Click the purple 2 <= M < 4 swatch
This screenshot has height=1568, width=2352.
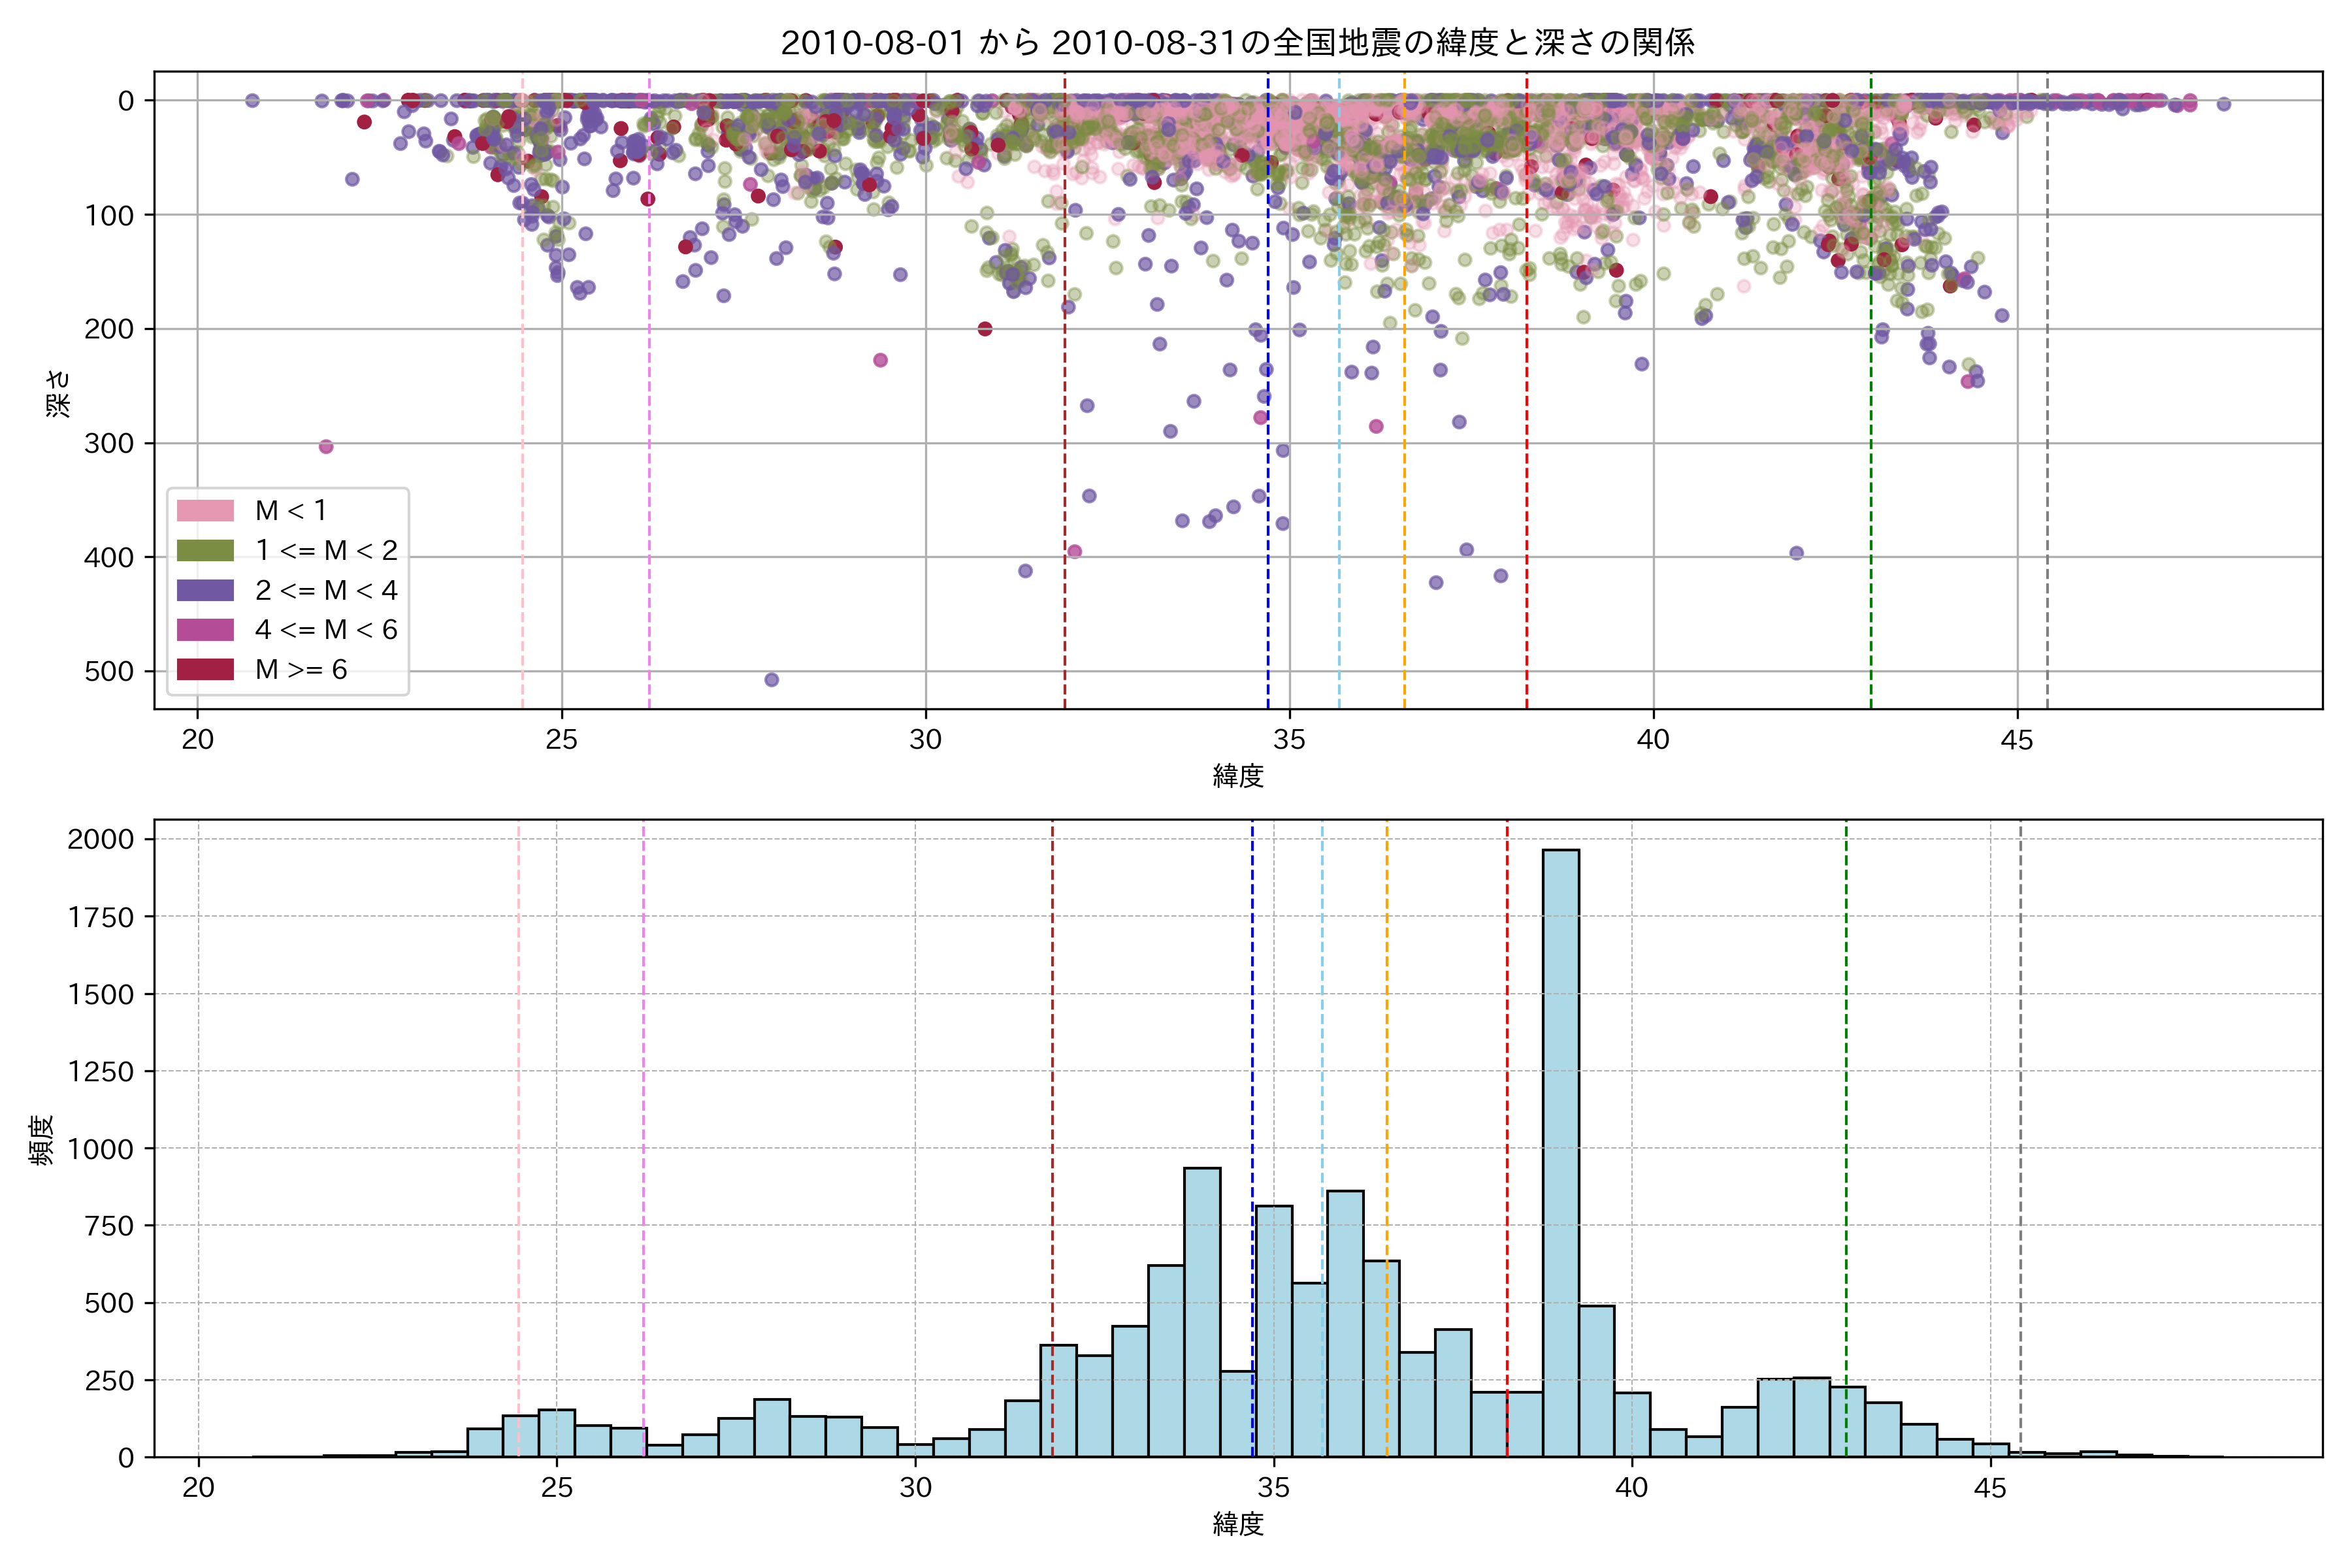tap(205, 590)
